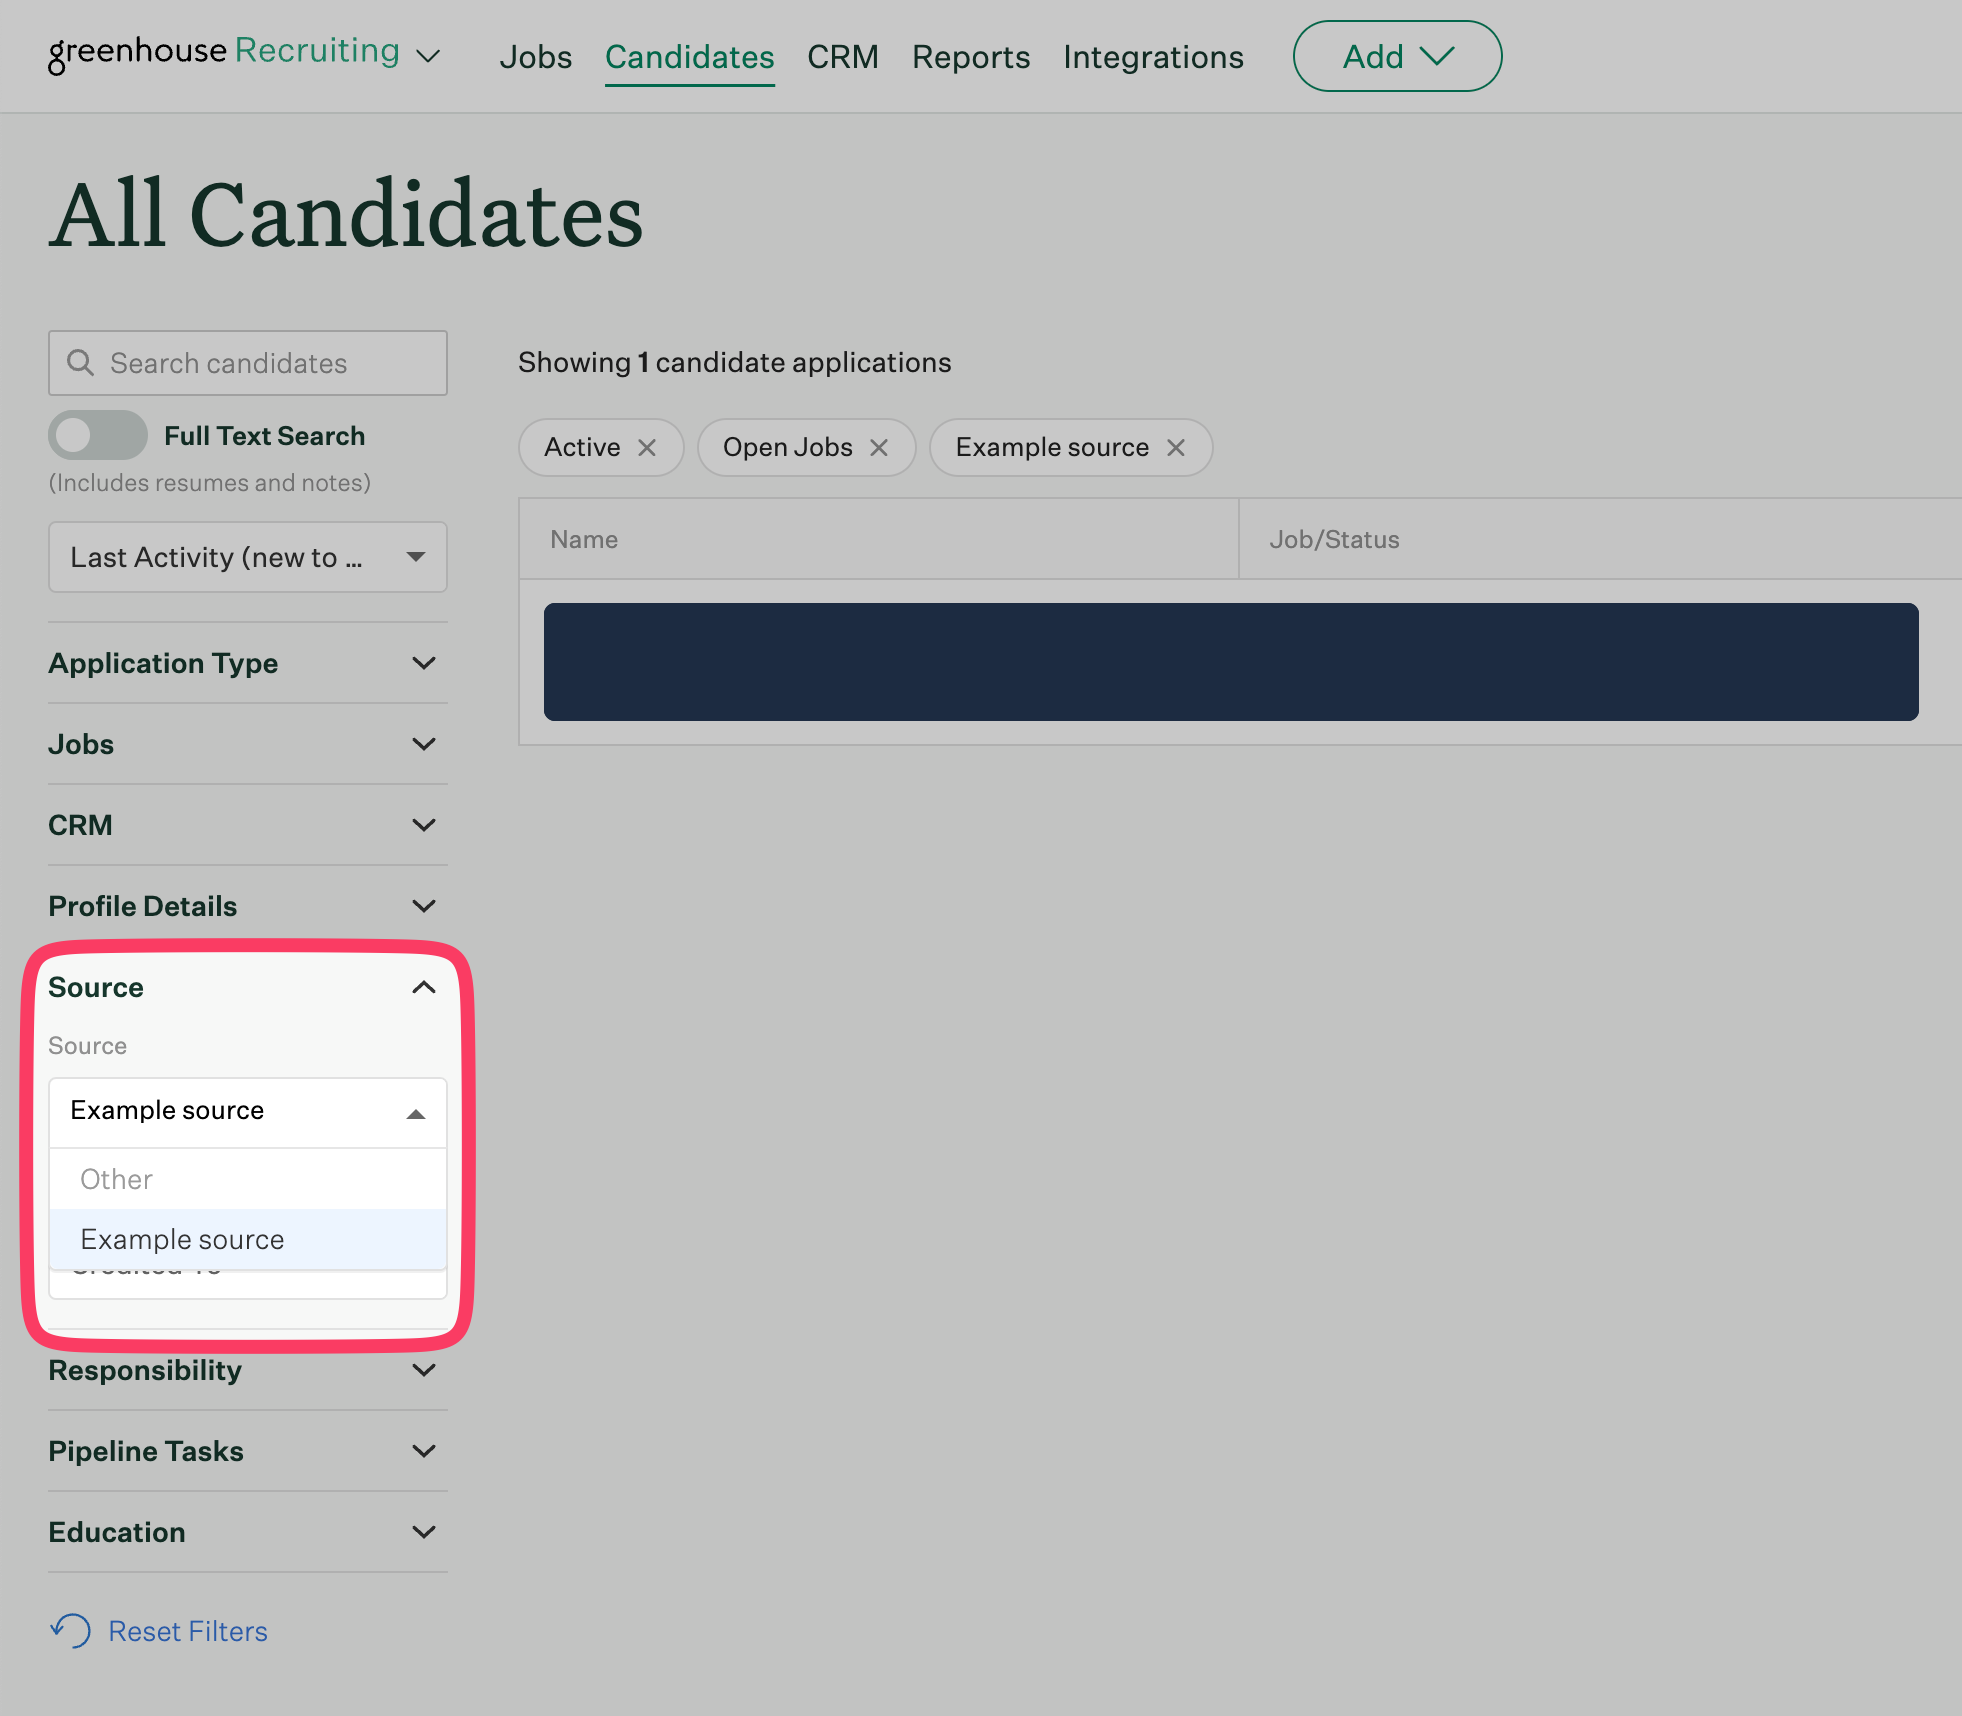Click the search magnifier icon
This screenshot has height=1716, width=1962.
click(x=80, y=363)
